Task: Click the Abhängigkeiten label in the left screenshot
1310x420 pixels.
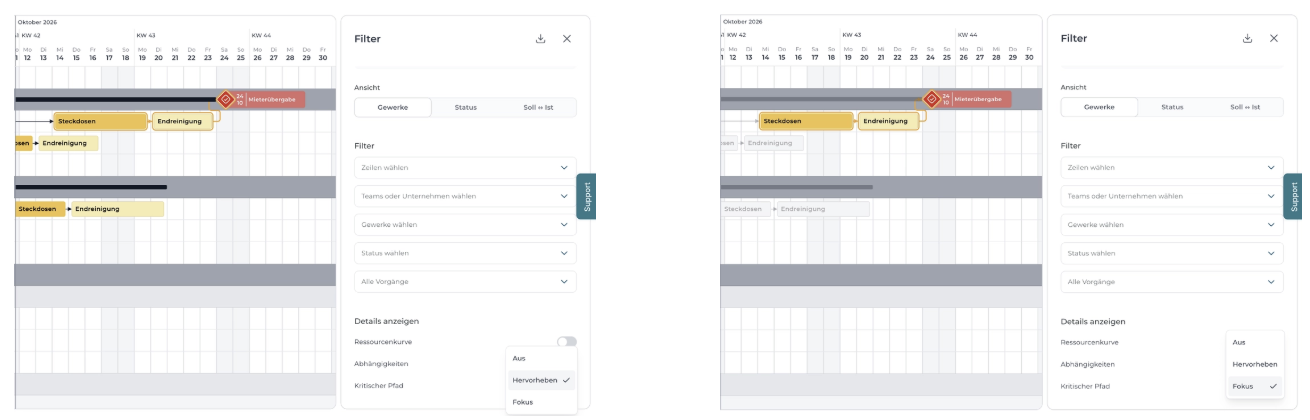Action: point(381,364)
